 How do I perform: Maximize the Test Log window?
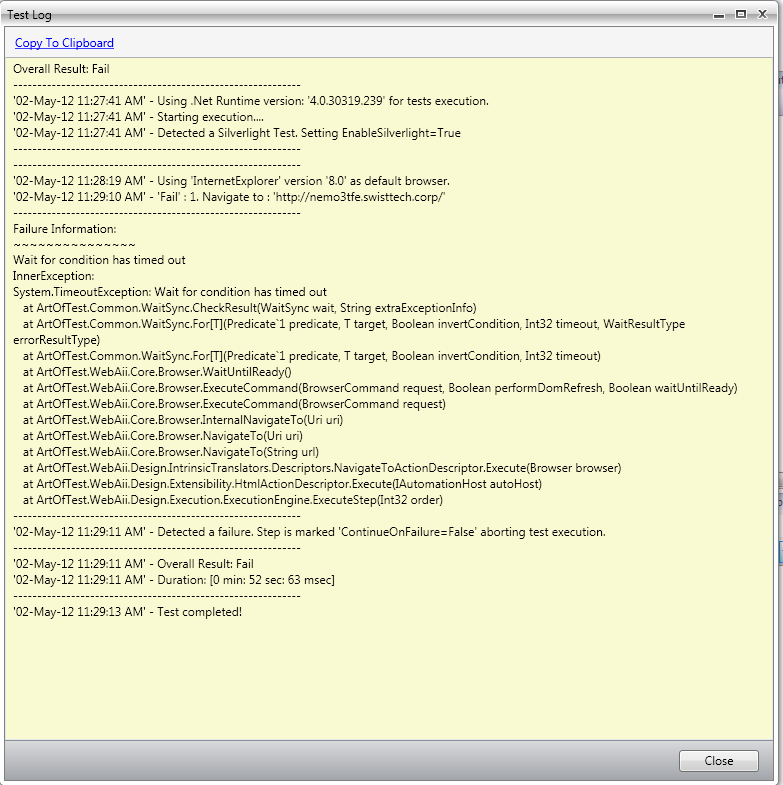(741, 14)
